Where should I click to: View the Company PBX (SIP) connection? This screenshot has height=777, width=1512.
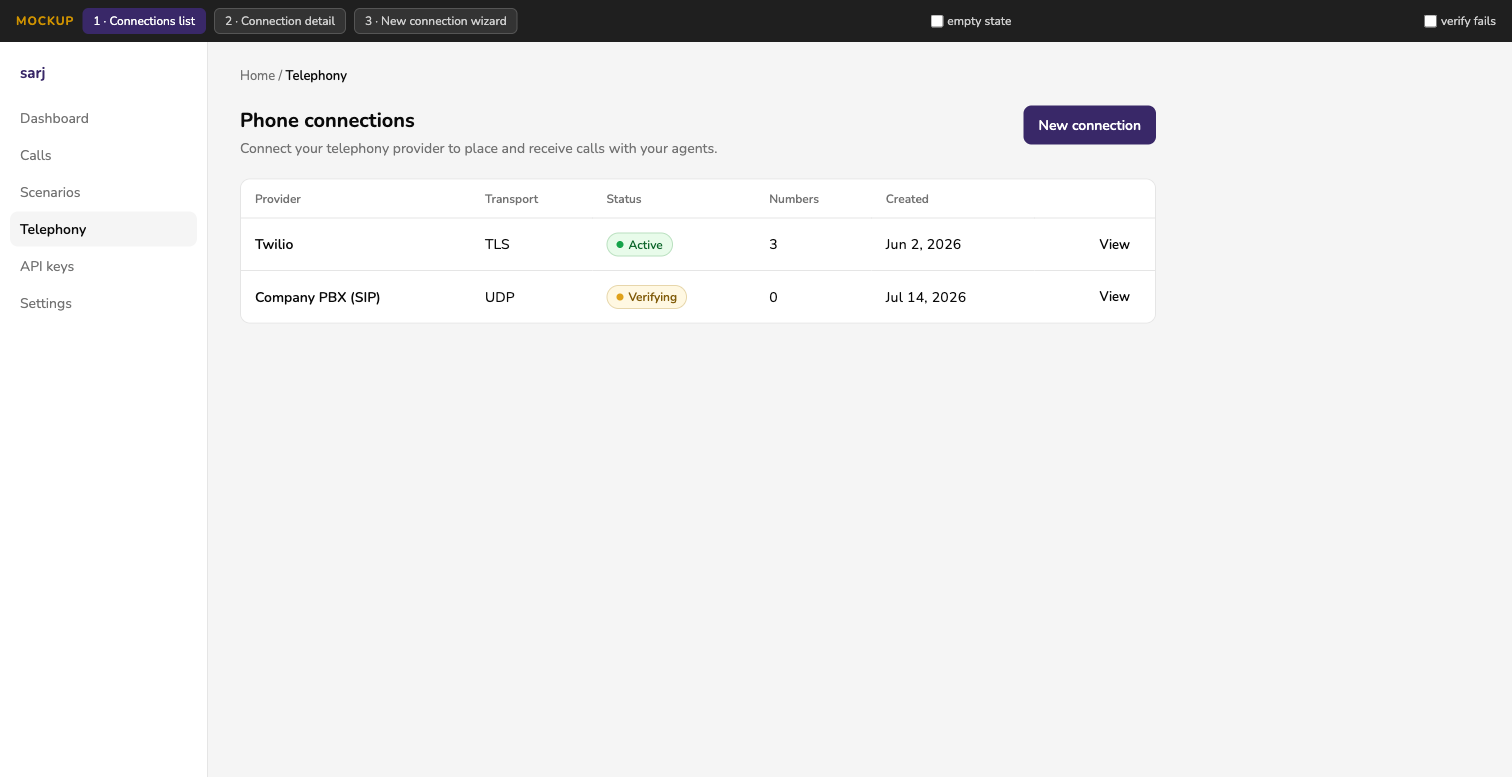click(x=1114, y=296)
